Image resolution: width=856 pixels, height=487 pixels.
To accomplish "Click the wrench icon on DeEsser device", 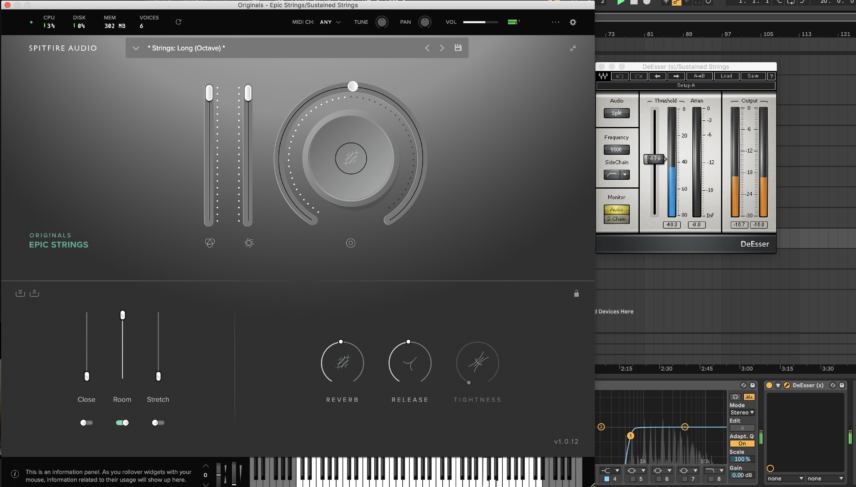I will pos(787,385).
